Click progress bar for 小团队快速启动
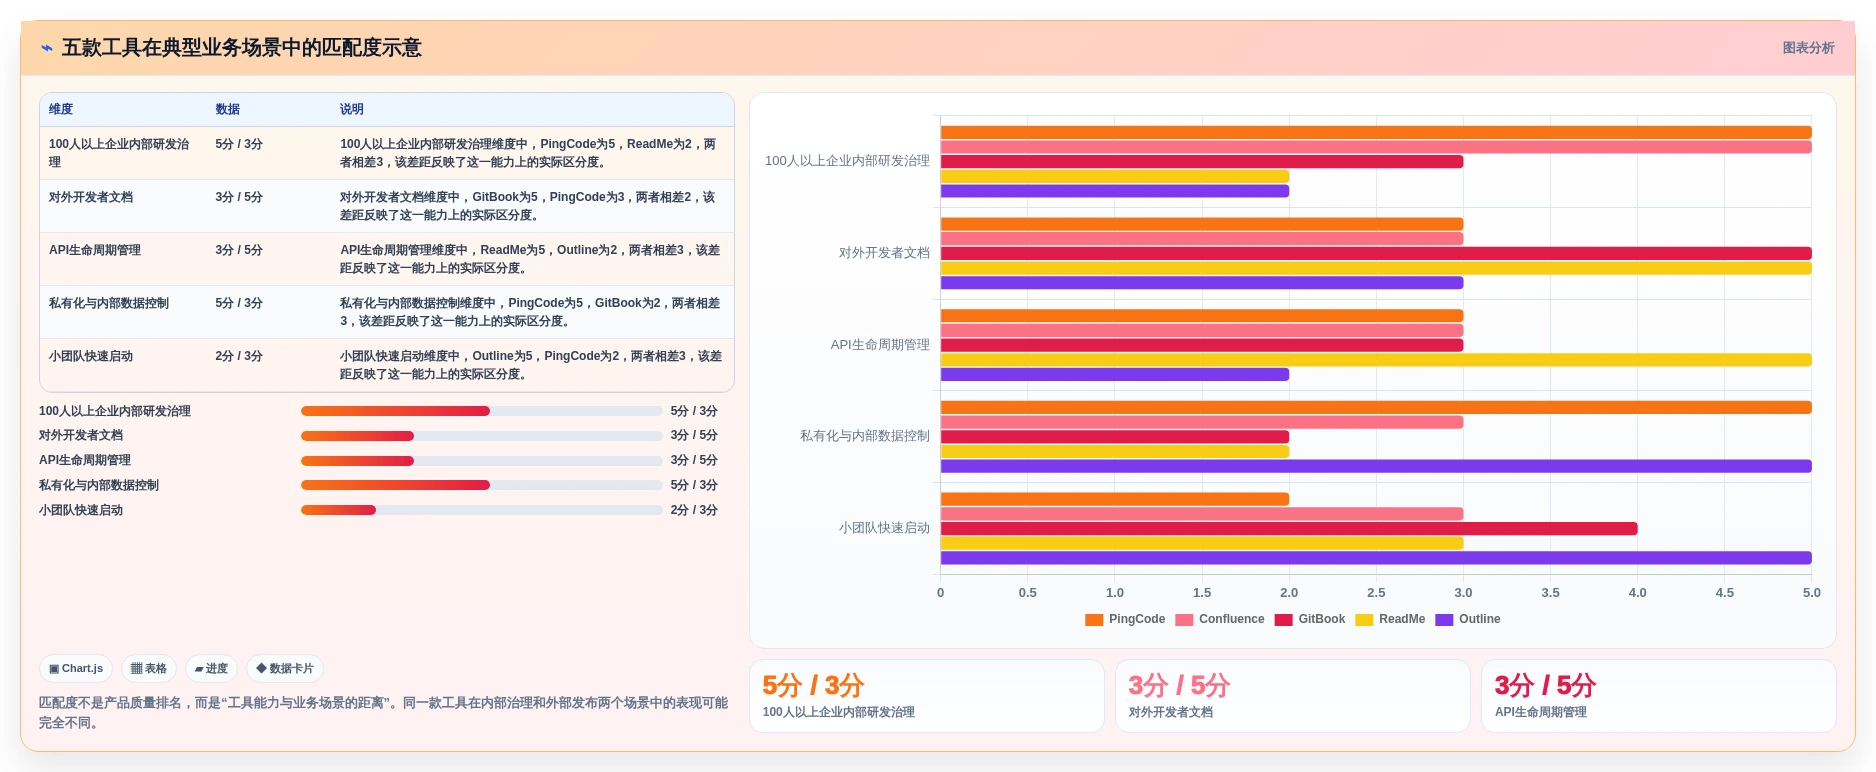The height and width of the screenshot is (772, 1876). 481,510
